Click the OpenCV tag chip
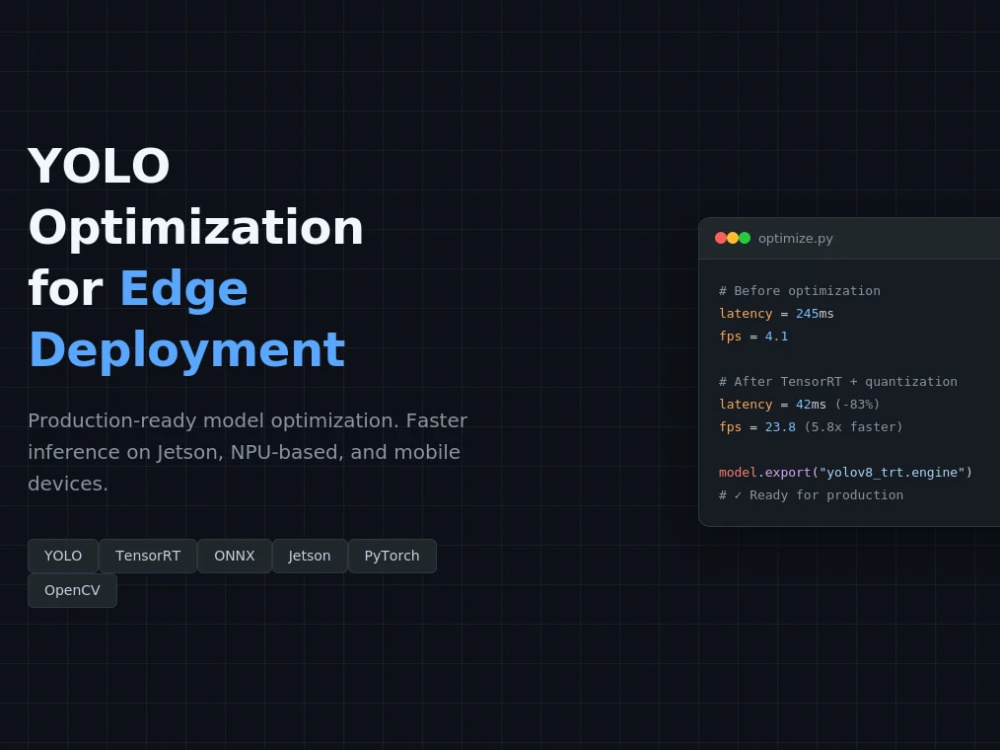This screenshot has height=750, width=1000. point(72,590)
